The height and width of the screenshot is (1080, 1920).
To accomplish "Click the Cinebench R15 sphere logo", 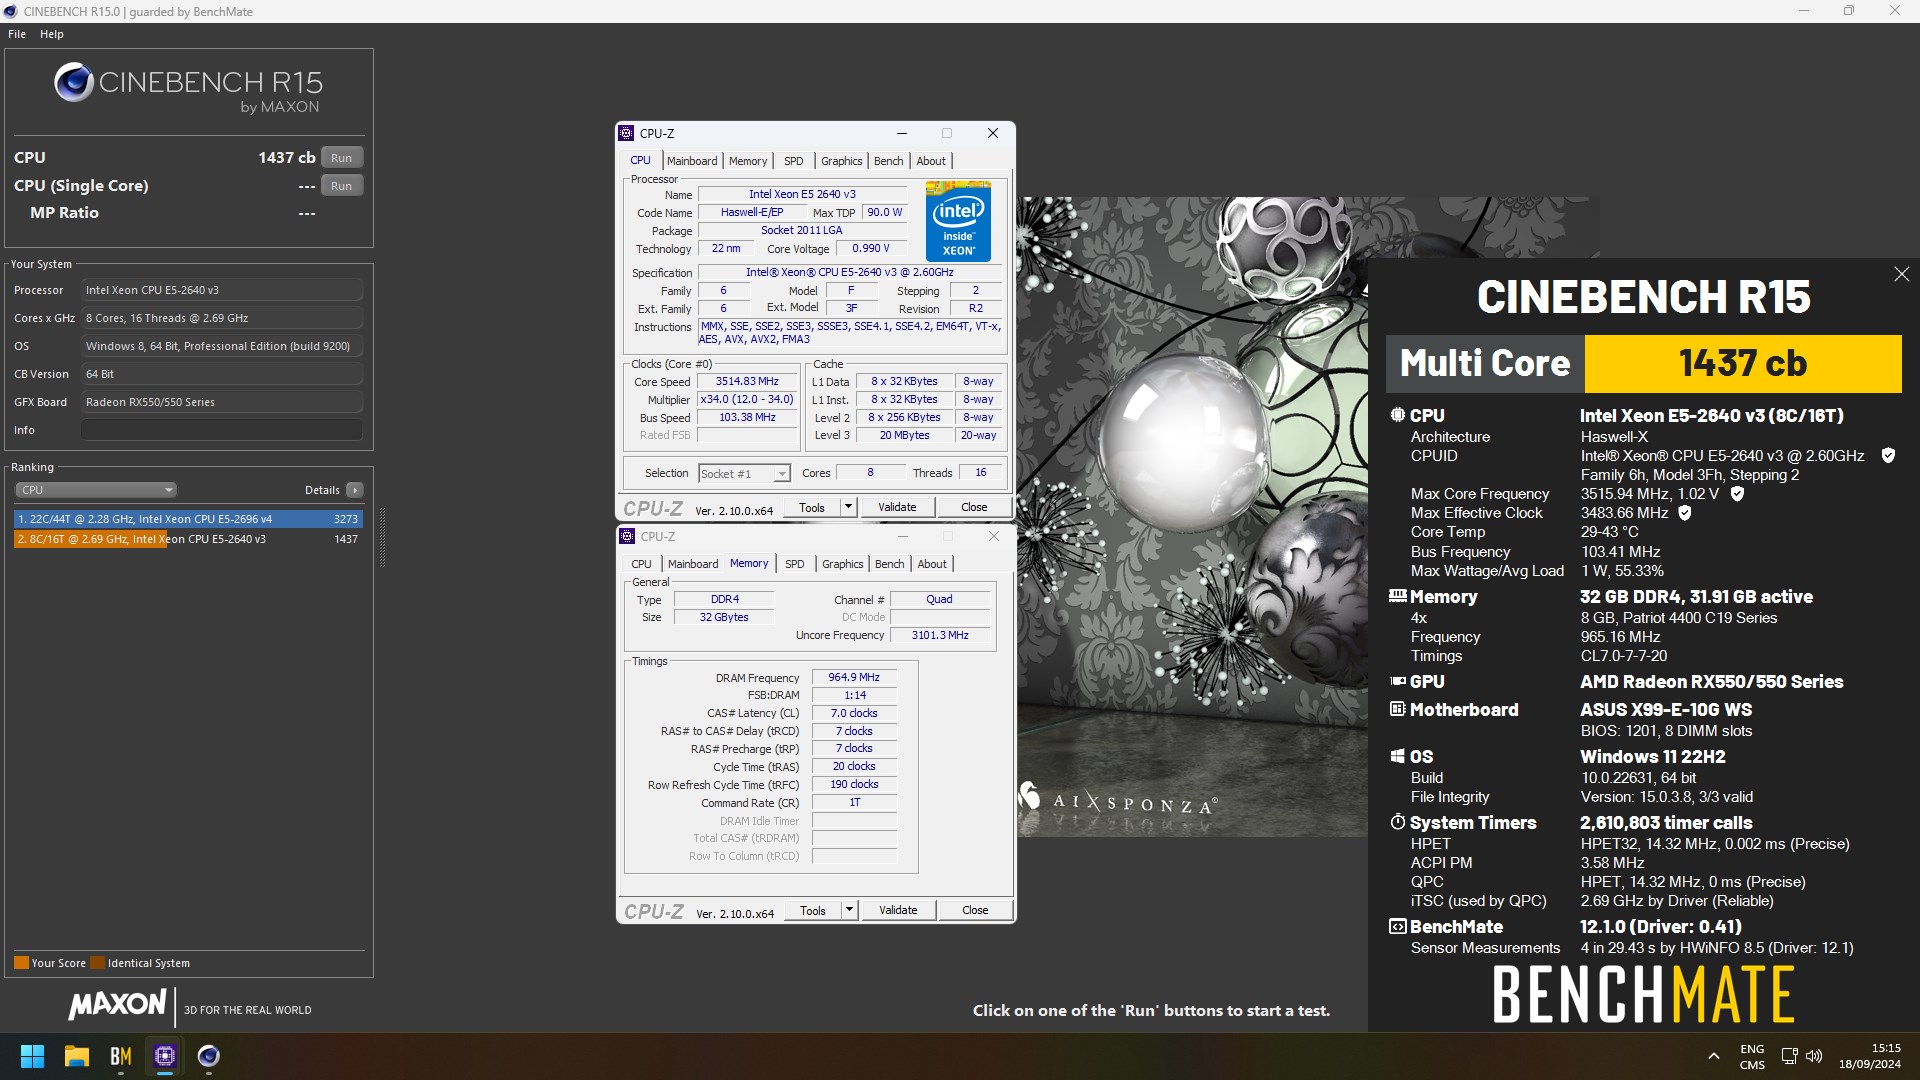I will [x=74, y=83].
